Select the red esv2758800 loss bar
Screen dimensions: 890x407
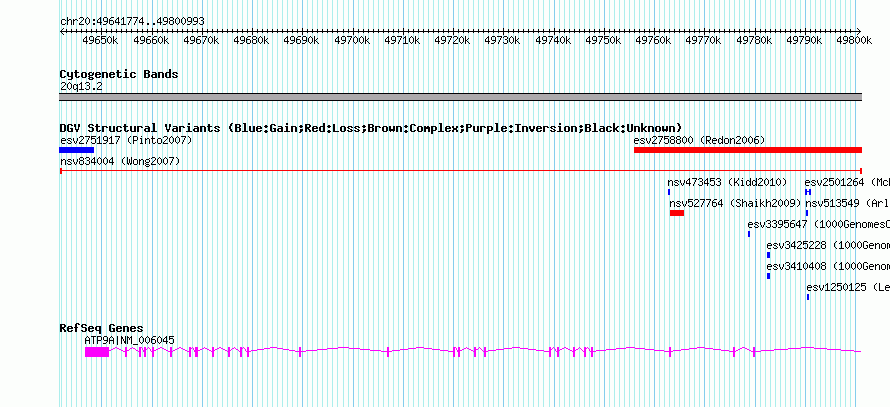[x=748, y=150]
